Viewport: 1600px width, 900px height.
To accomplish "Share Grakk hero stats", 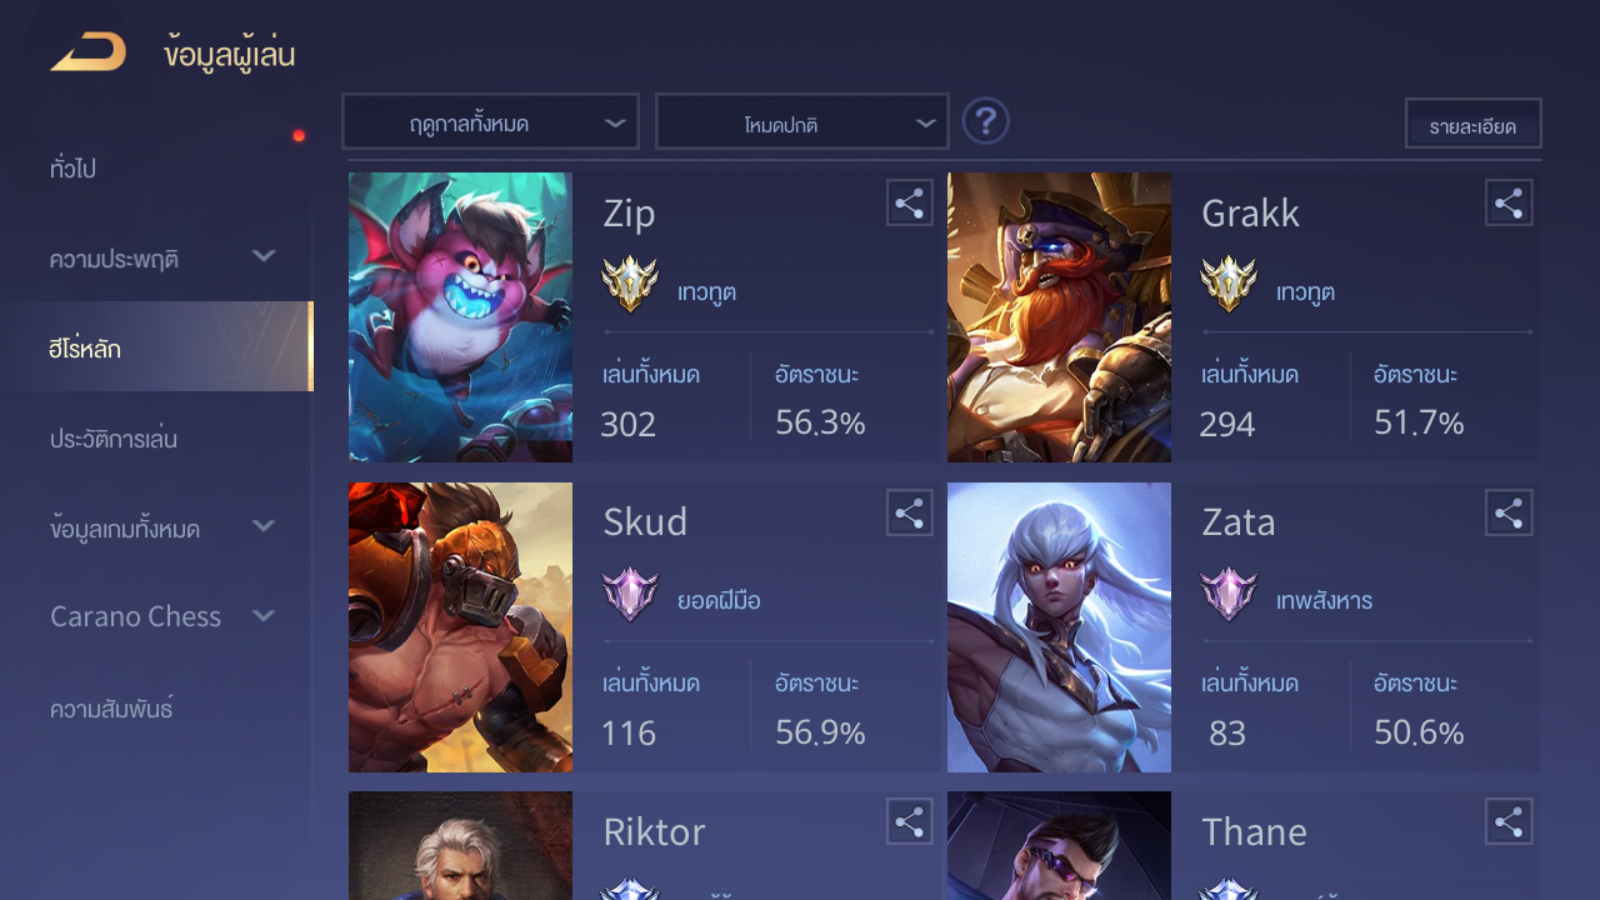I will 1509,204.
